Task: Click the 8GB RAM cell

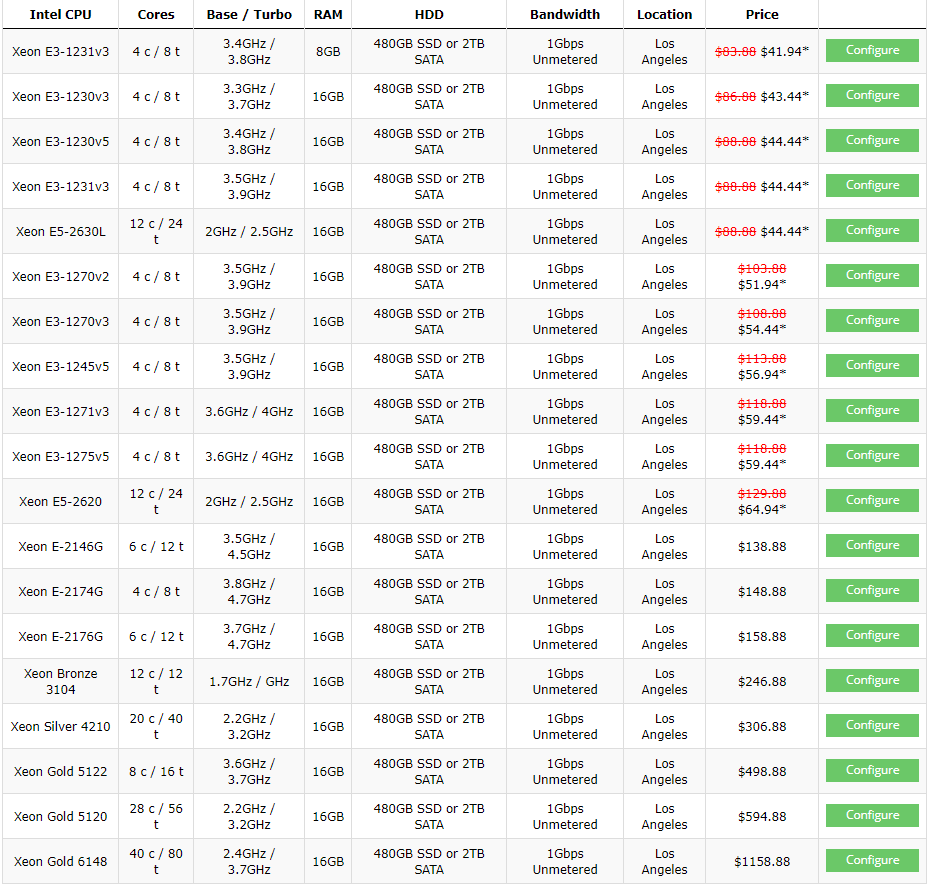Action: (x=328, y=51)
